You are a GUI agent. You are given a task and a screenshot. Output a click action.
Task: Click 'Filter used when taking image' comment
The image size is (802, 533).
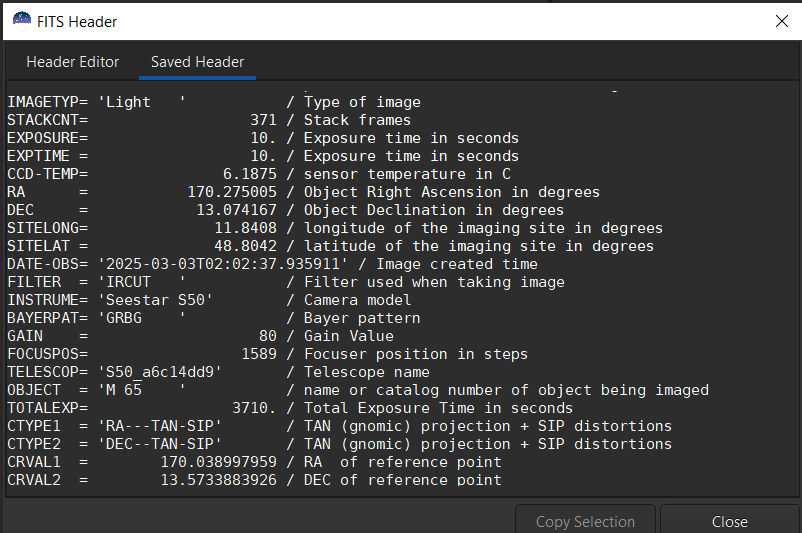pyautogui.click(x=434, y=282)
